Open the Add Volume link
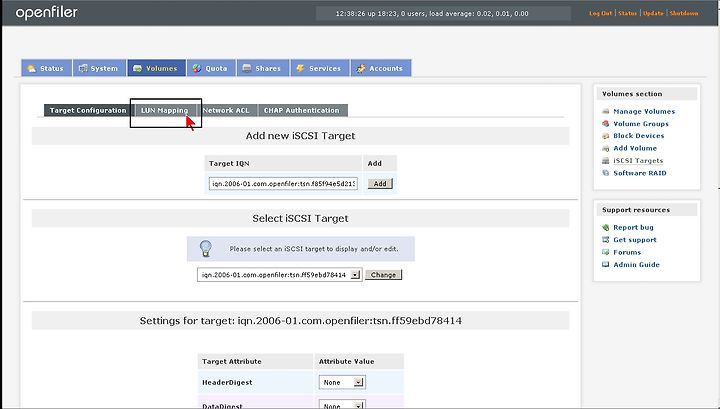 click(x=635, y=148)
